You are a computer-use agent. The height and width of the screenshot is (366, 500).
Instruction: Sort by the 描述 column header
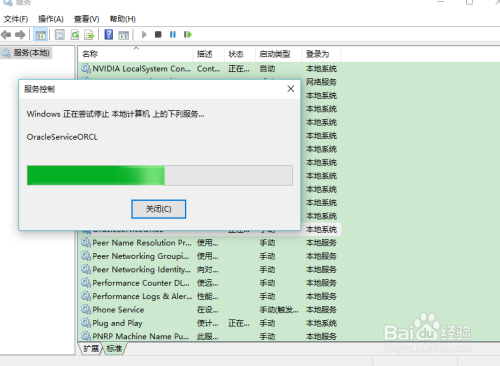(x=208, y=54)
